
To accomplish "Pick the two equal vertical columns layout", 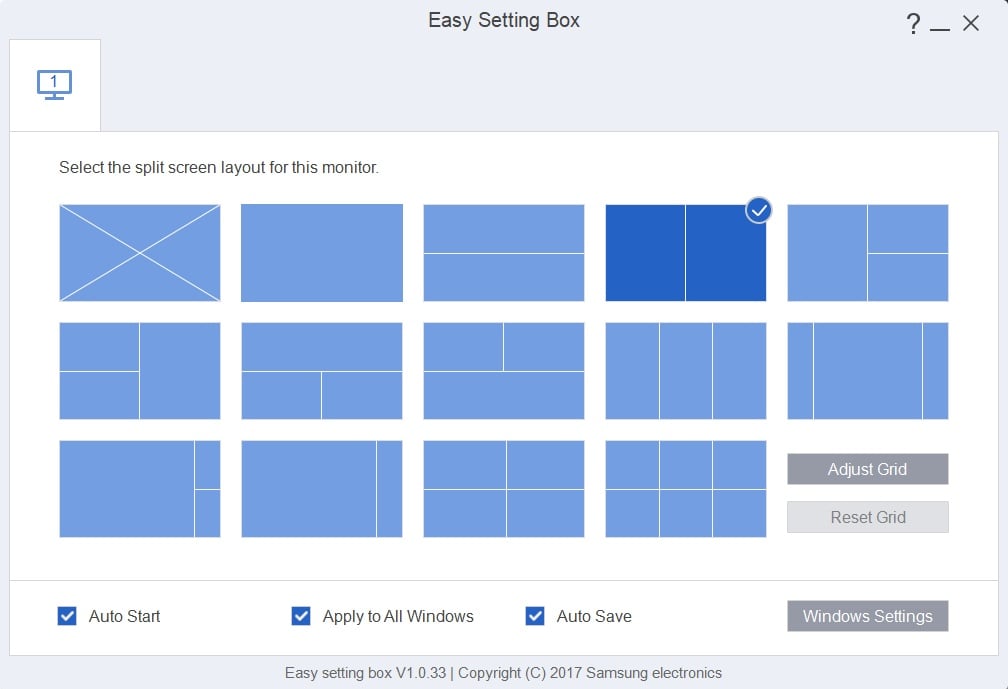I will (686, 253).
